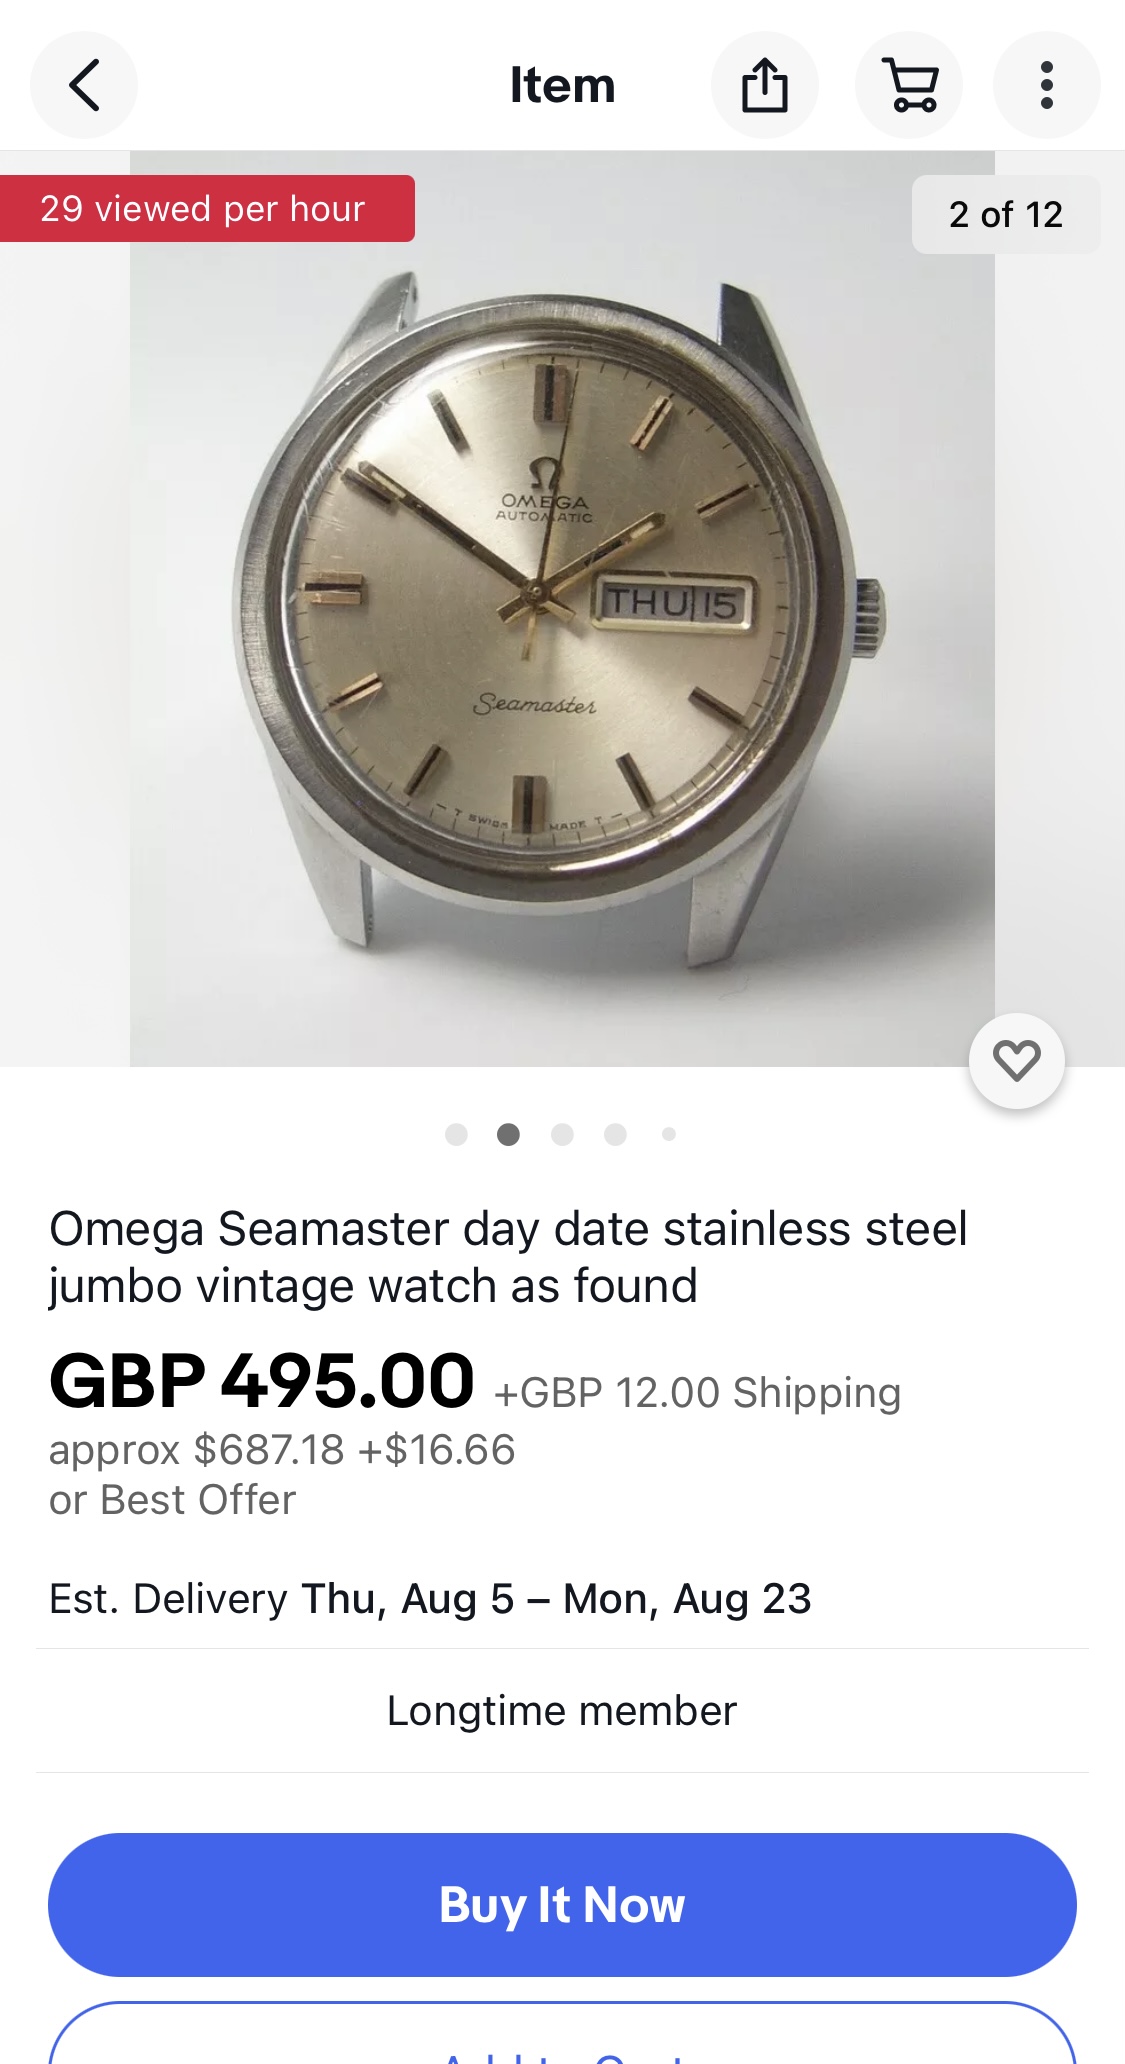
Task: Open the three-dot more options menu
Action: 1046,85
